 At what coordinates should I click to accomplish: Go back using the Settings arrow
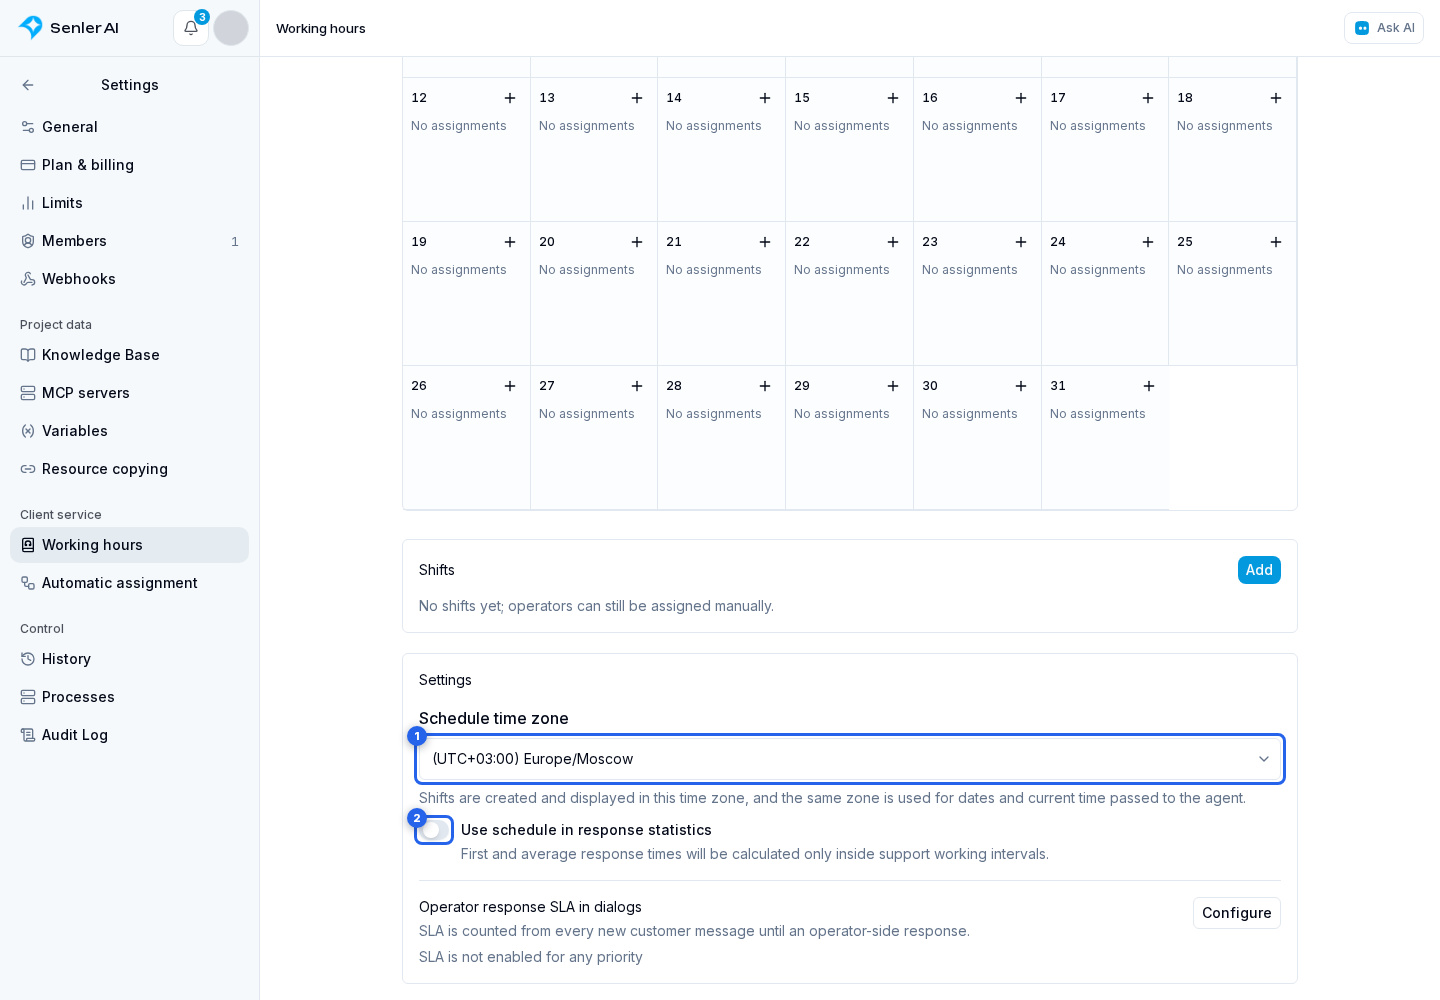[x=28, y=85]
